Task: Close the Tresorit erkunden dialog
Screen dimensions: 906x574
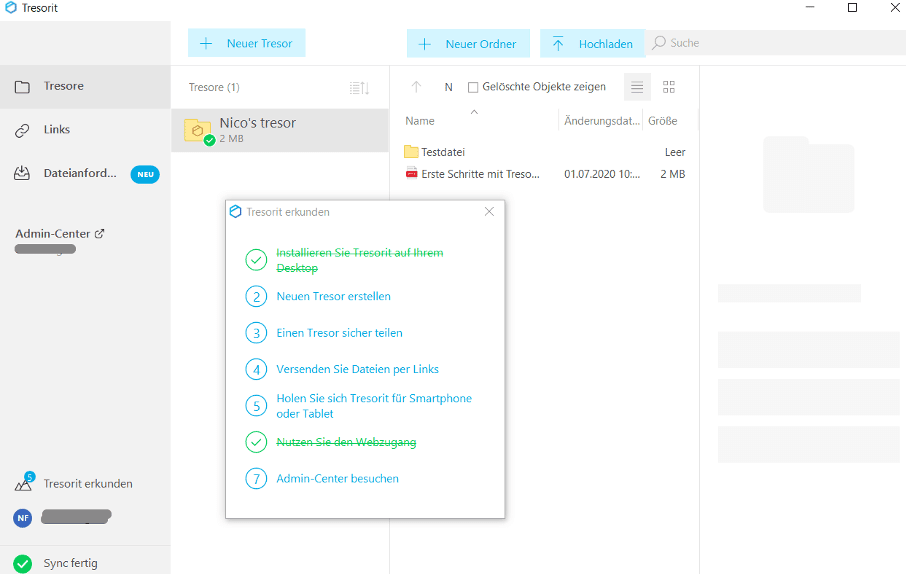Action: pyautogui.click(x=489, y=212)
